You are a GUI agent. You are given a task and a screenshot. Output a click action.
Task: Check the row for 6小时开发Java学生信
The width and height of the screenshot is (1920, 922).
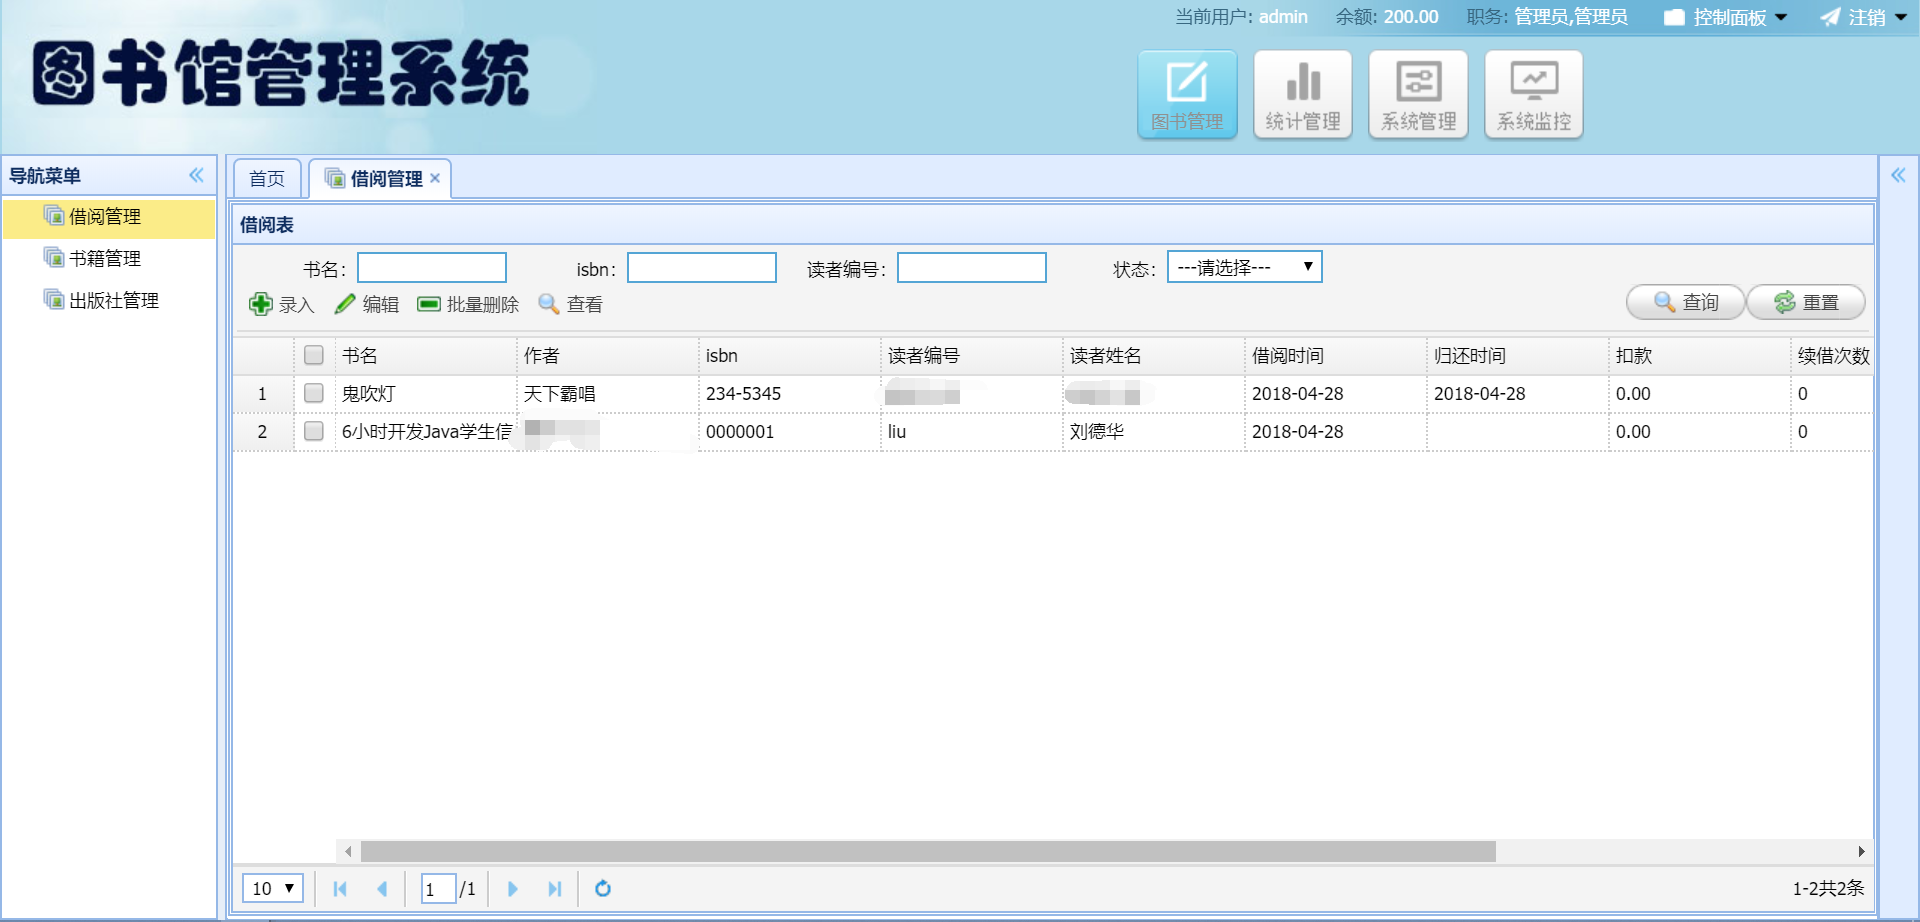tap(314, 431)
